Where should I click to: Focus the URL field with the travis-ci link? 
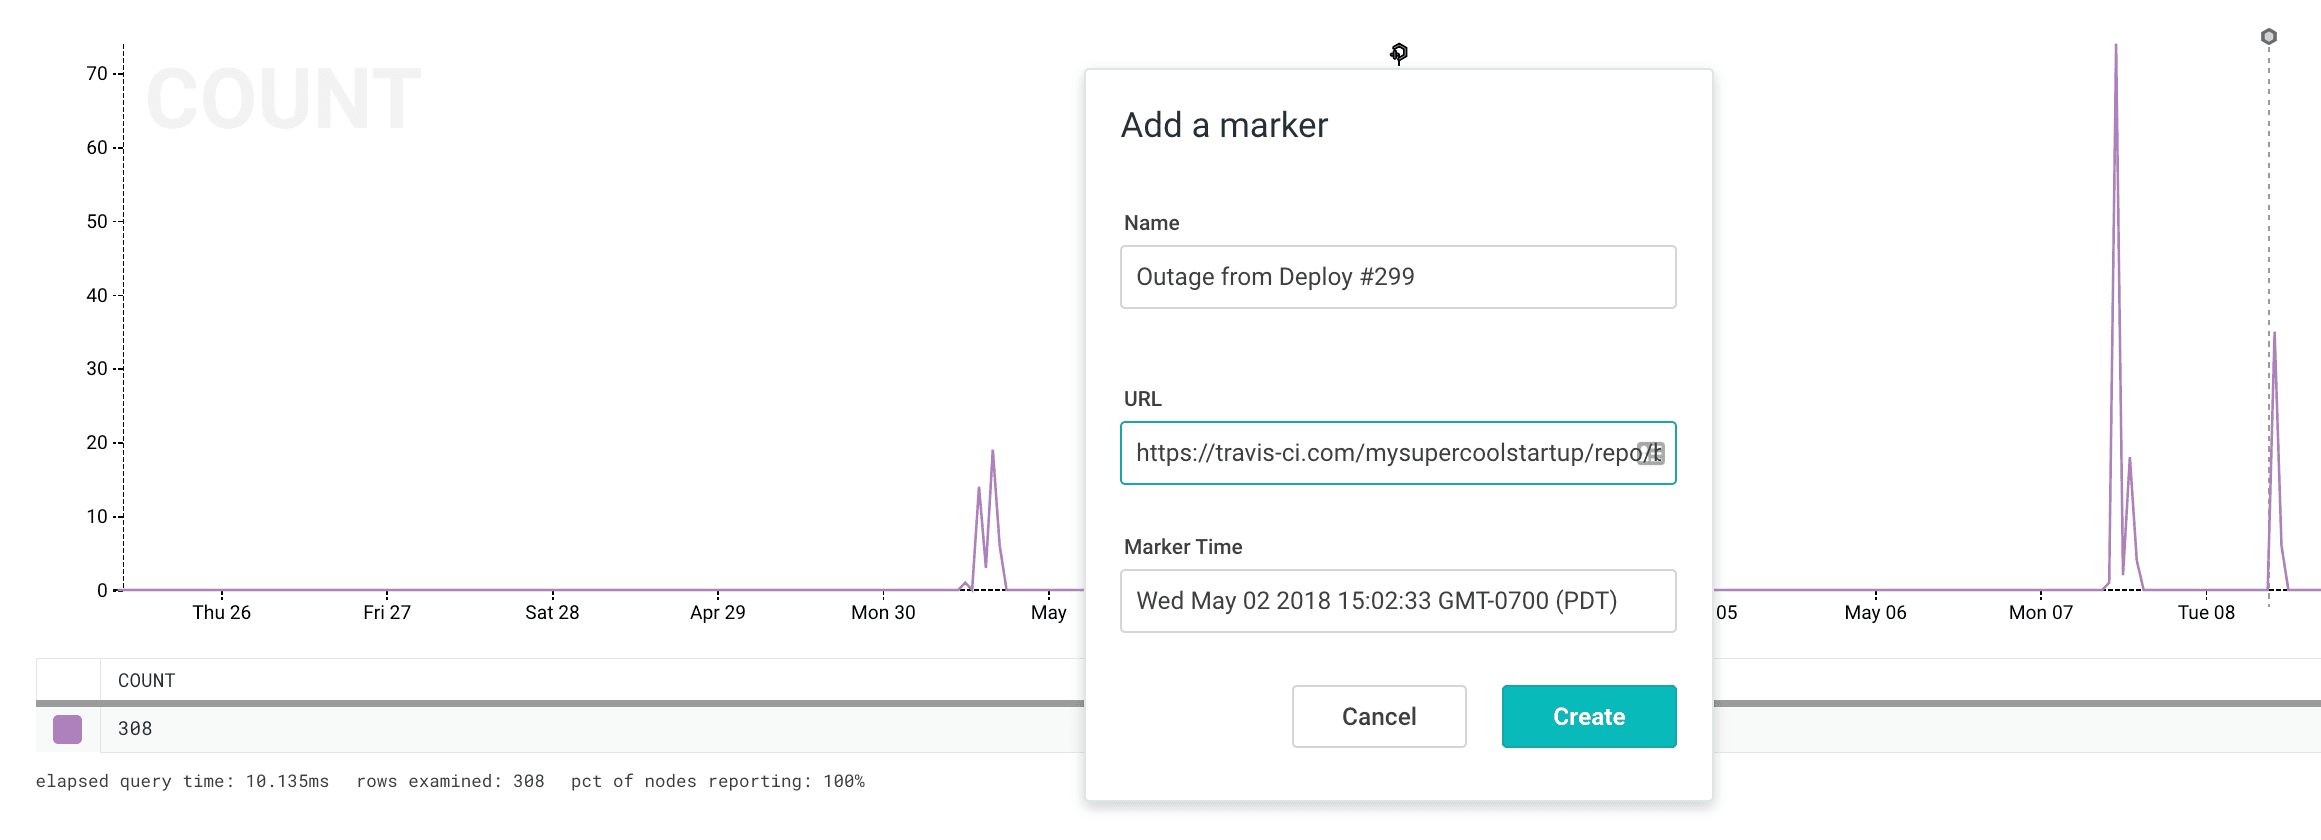1380,453
